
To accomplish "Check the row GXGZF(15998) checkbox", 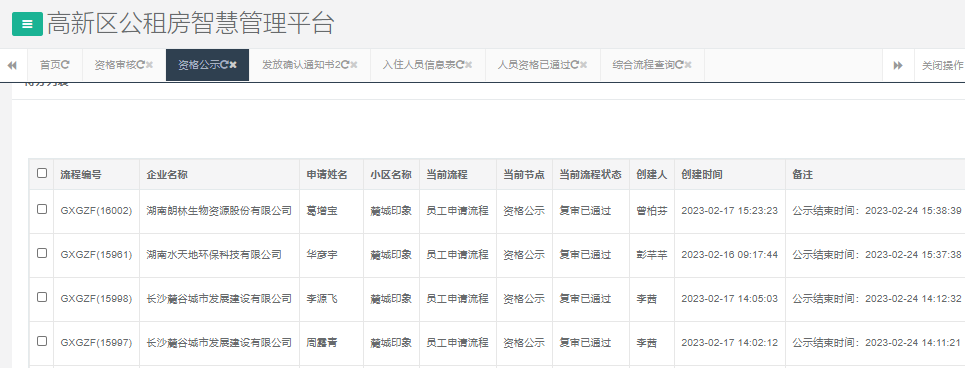I will (42, 297).
